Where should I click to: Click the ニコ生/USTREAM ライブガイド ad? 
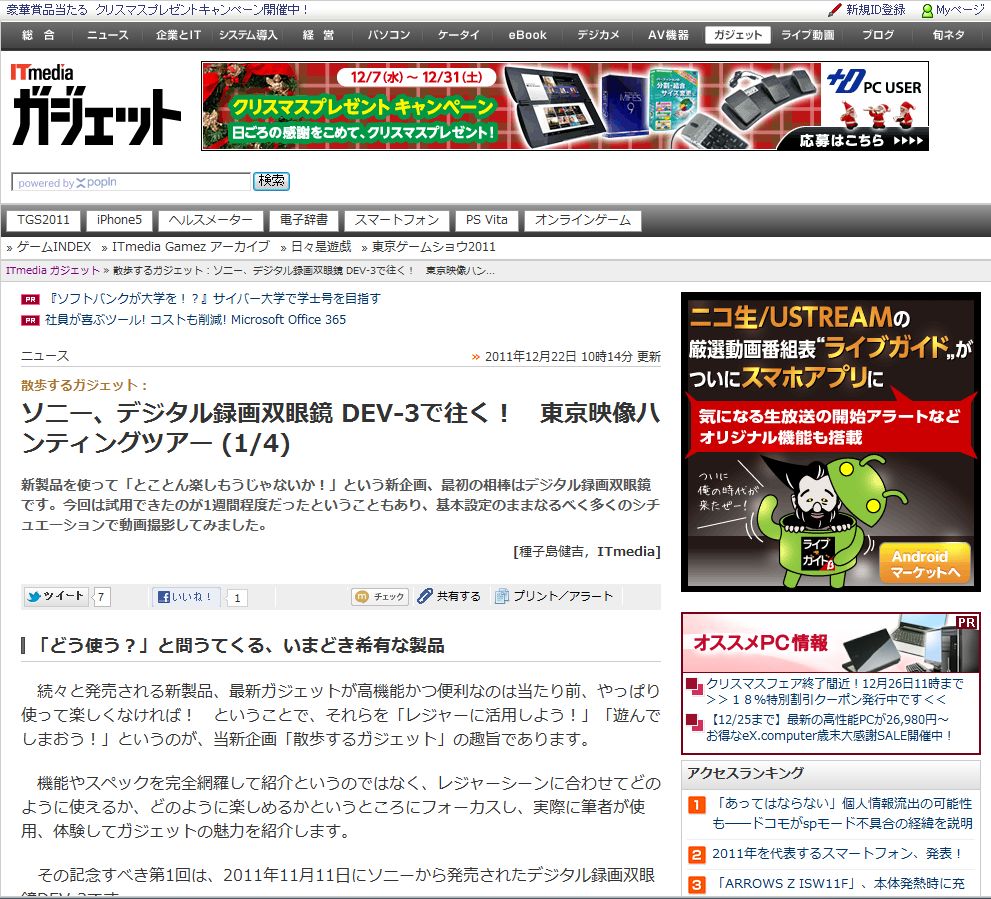pyautogui.click(x=830, y=442)
